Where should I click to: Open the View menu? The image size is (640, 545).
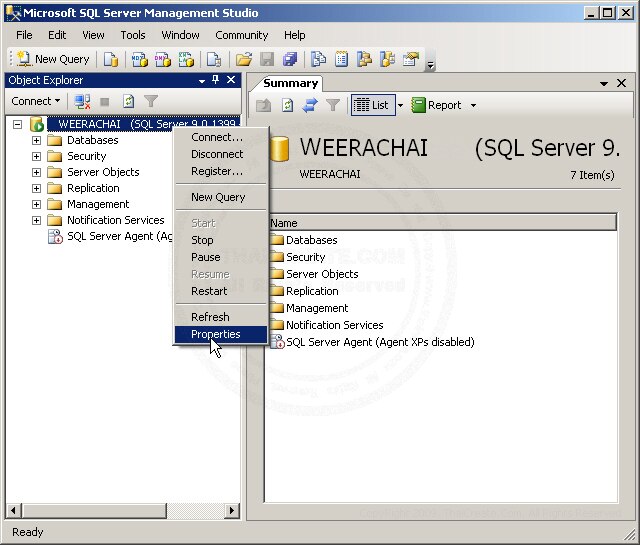pyautogui.click(x=93, y=35)
